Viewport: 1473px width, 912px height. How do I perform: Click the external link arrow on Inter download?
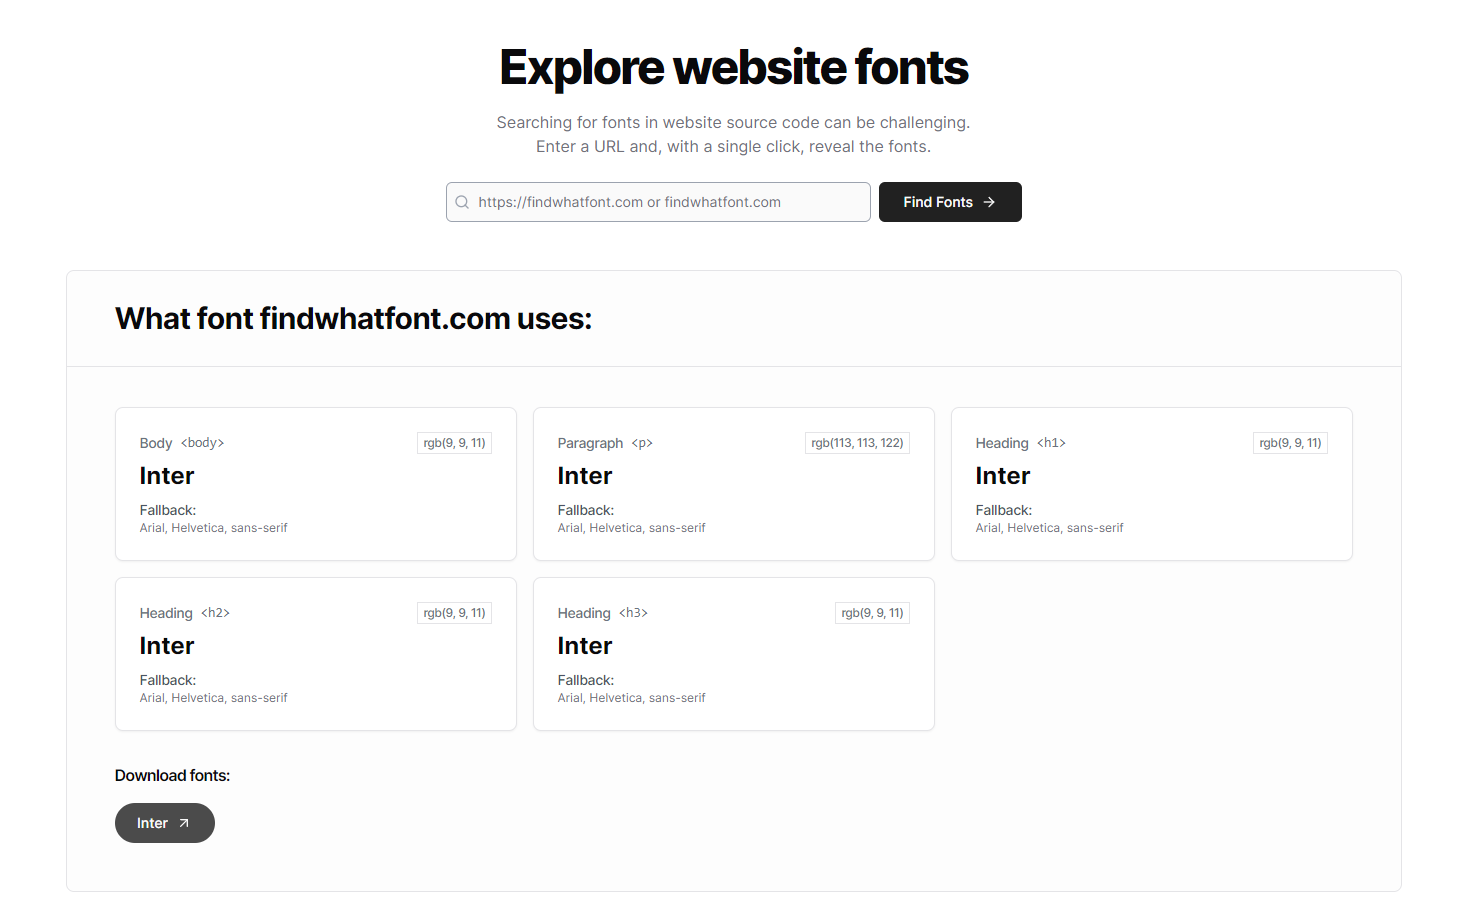tap(184, 823)
